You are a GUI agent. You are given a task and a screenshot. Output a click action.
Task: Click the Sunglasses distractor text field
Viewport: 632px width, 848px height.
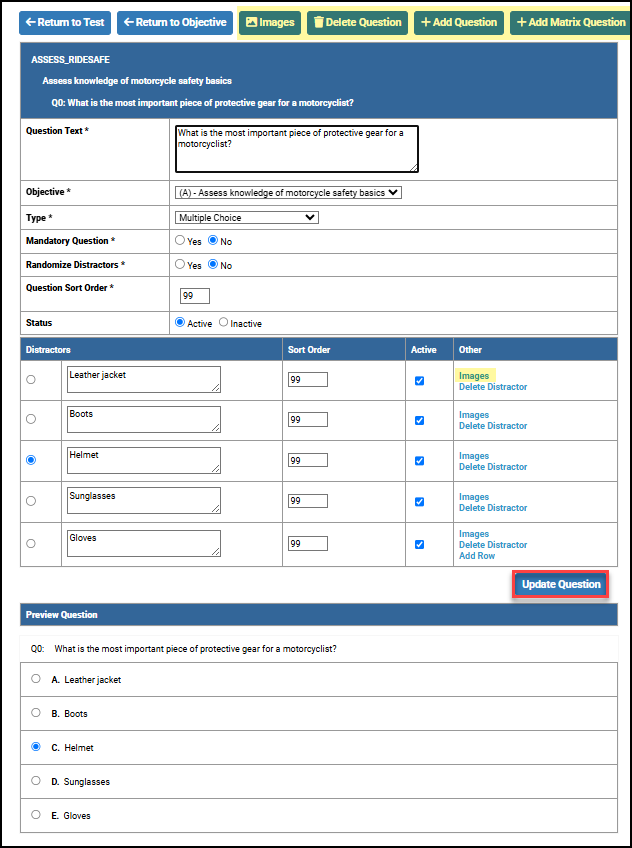(x=144, y=501)
